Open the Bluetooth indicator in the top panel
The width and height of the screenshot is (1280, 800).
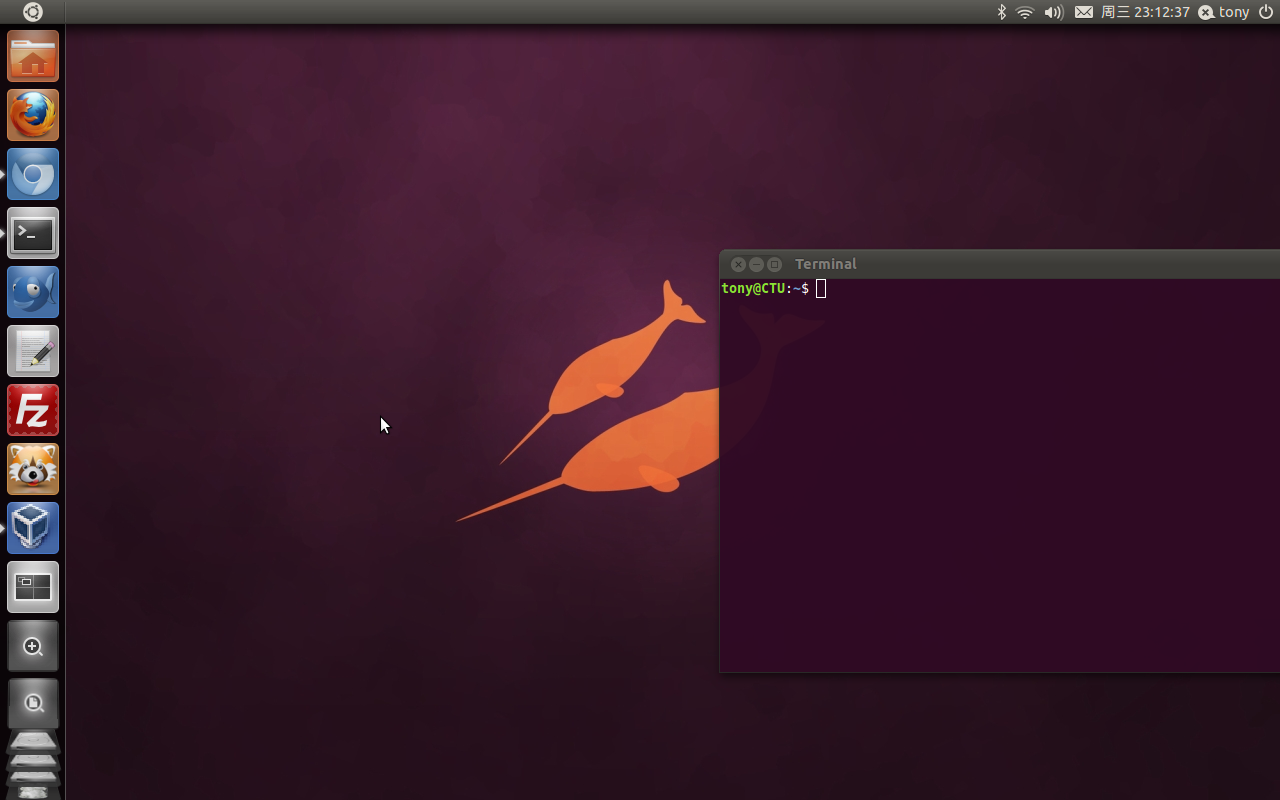[1001, 12]
